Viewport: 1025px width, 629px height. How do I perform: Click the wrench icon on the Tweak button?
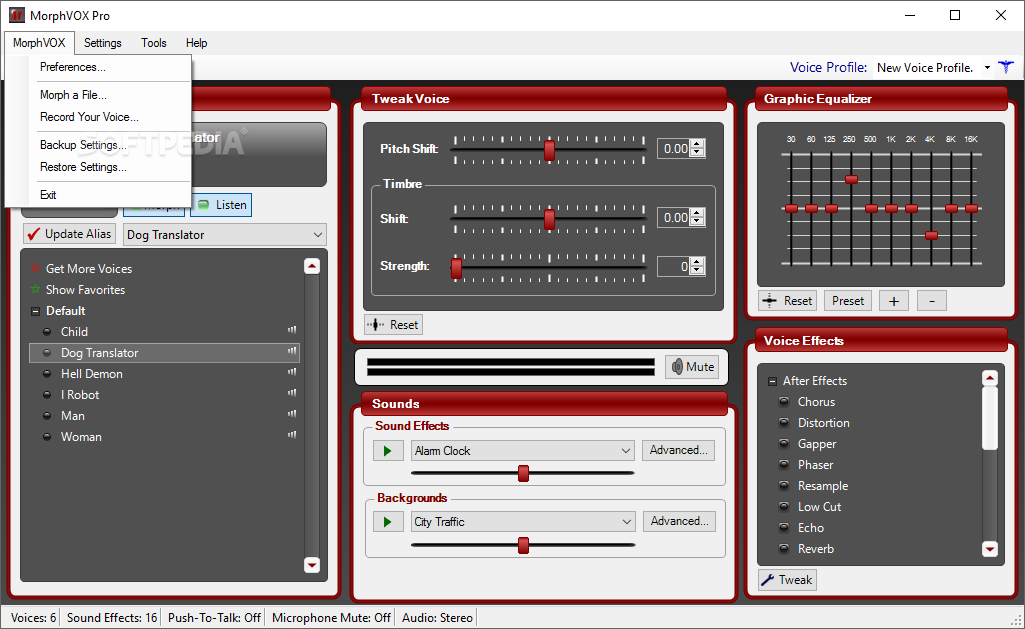click(768, 580)
